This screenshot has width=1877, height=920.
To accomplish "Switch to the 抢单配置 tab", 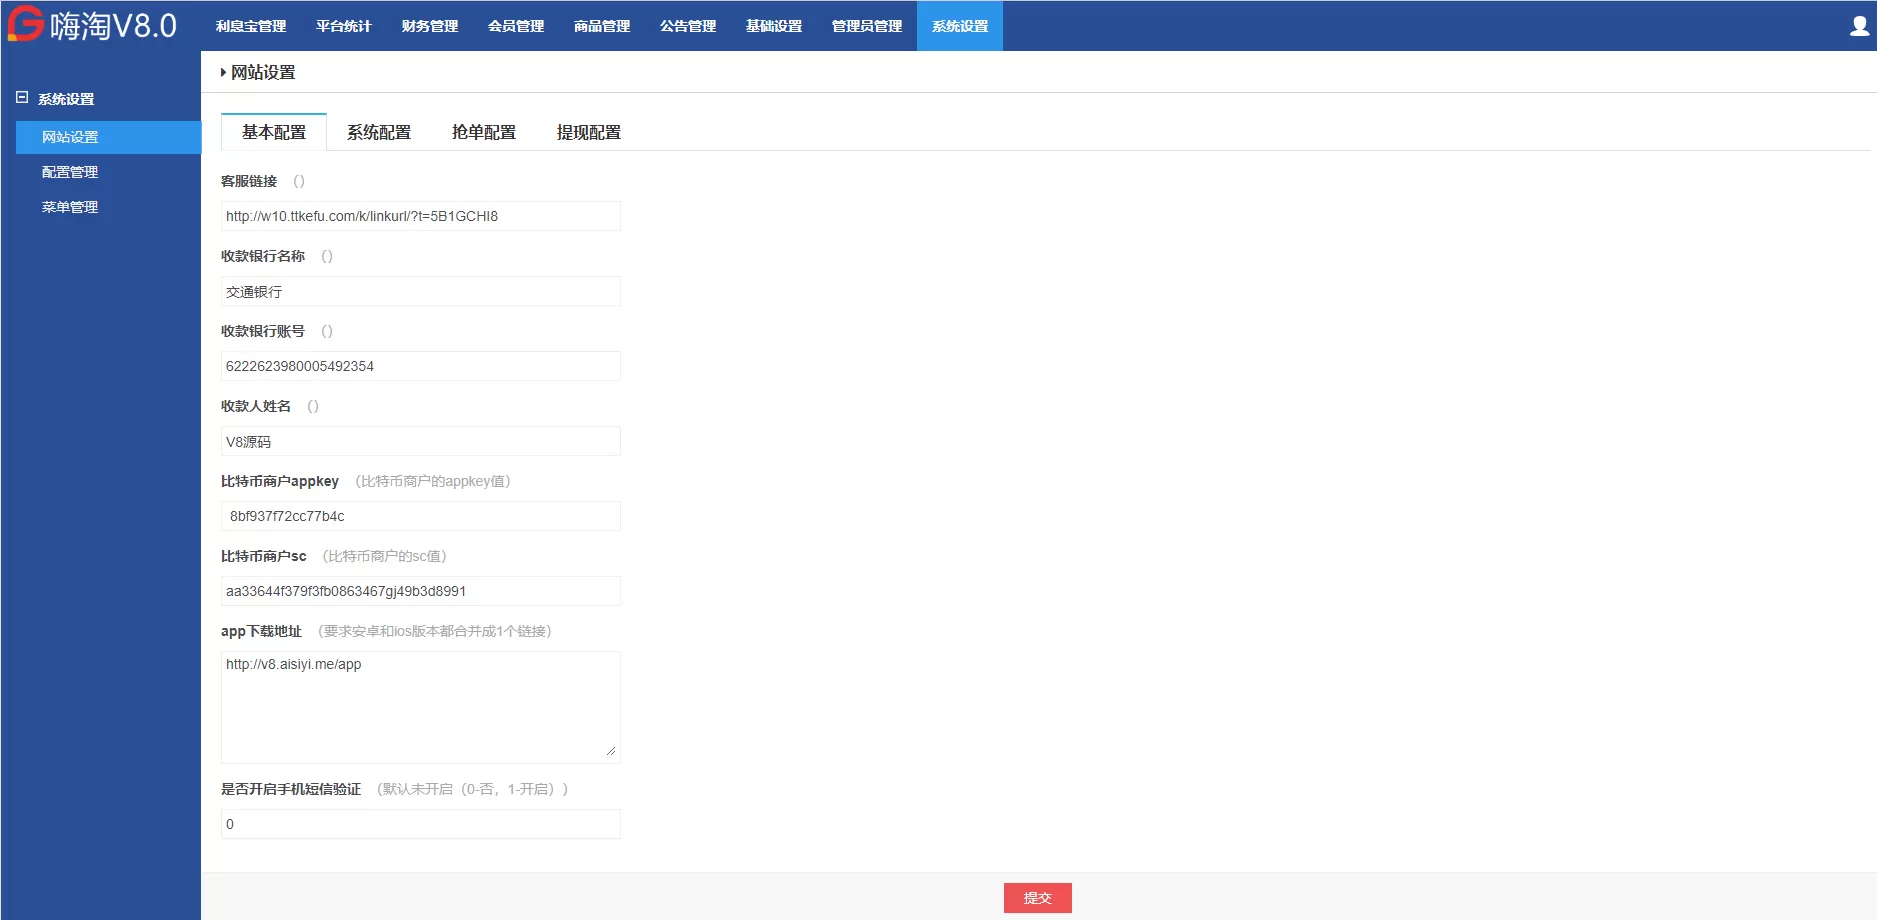I will (x=484, y=132).
